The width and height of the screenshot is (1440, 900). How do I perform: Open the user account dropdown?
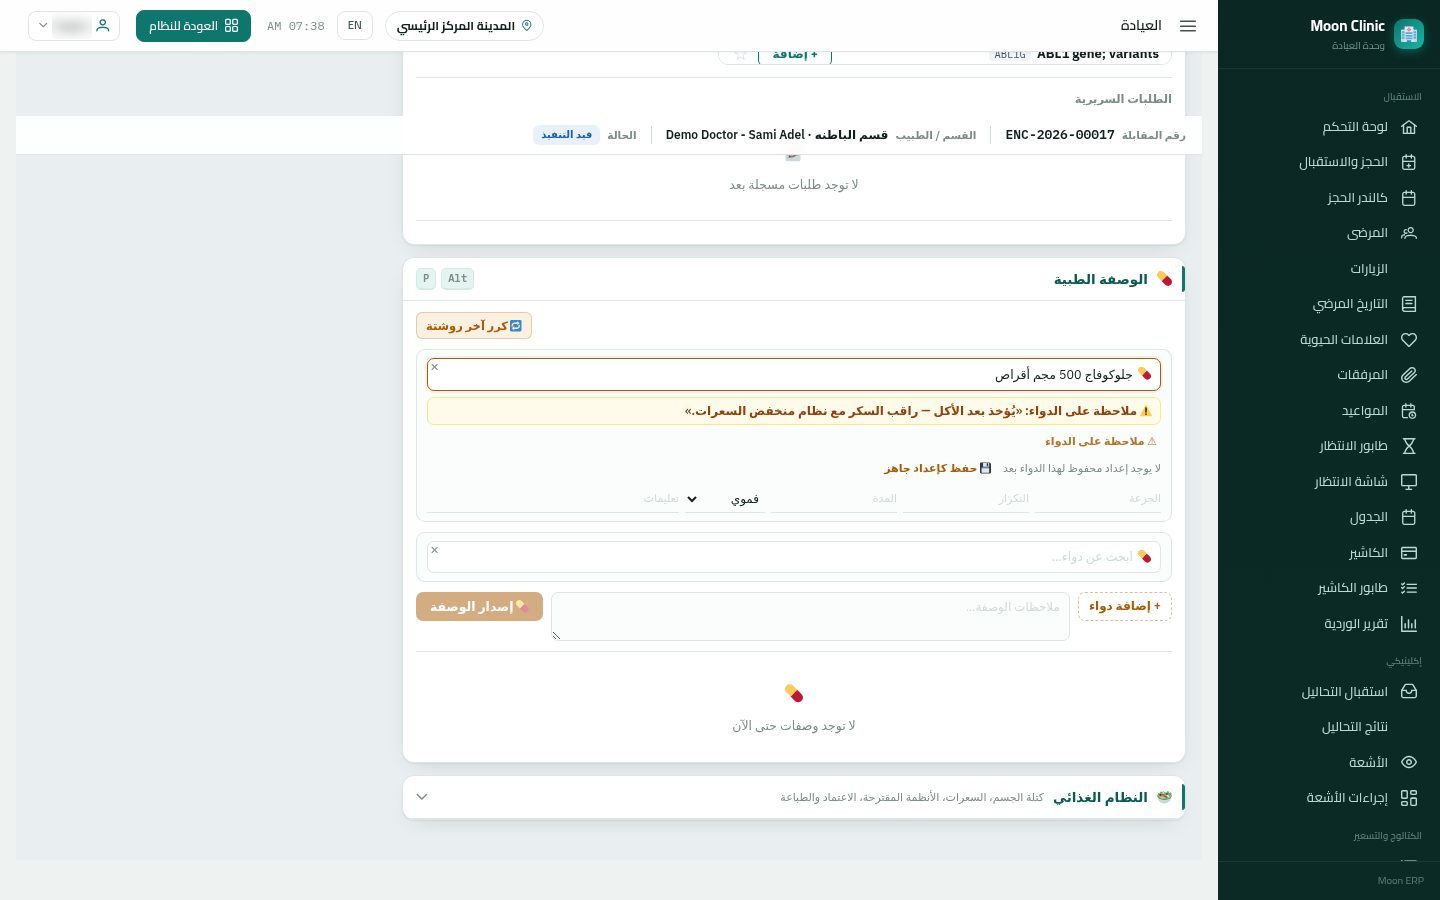point(74,26)
